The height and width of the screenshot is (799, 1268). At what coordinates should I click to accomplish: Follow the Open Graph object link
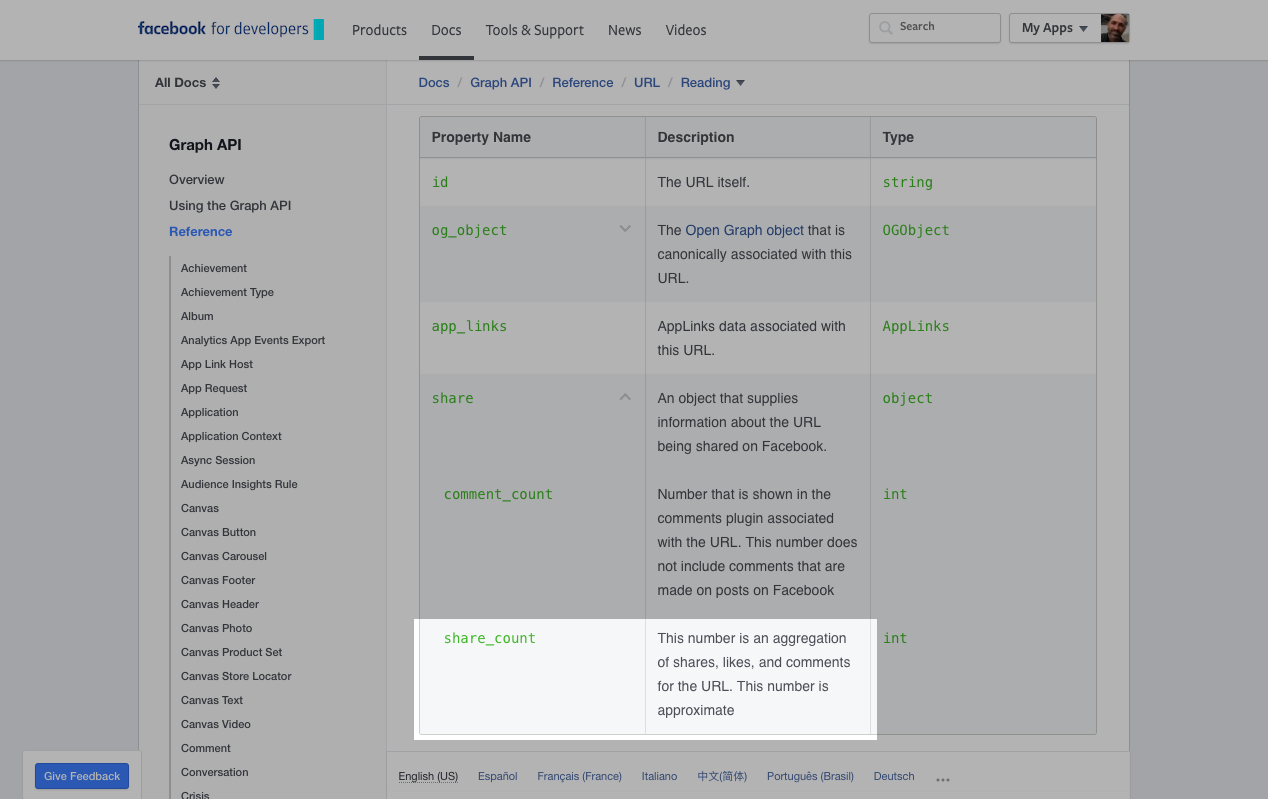click(744, 230)
